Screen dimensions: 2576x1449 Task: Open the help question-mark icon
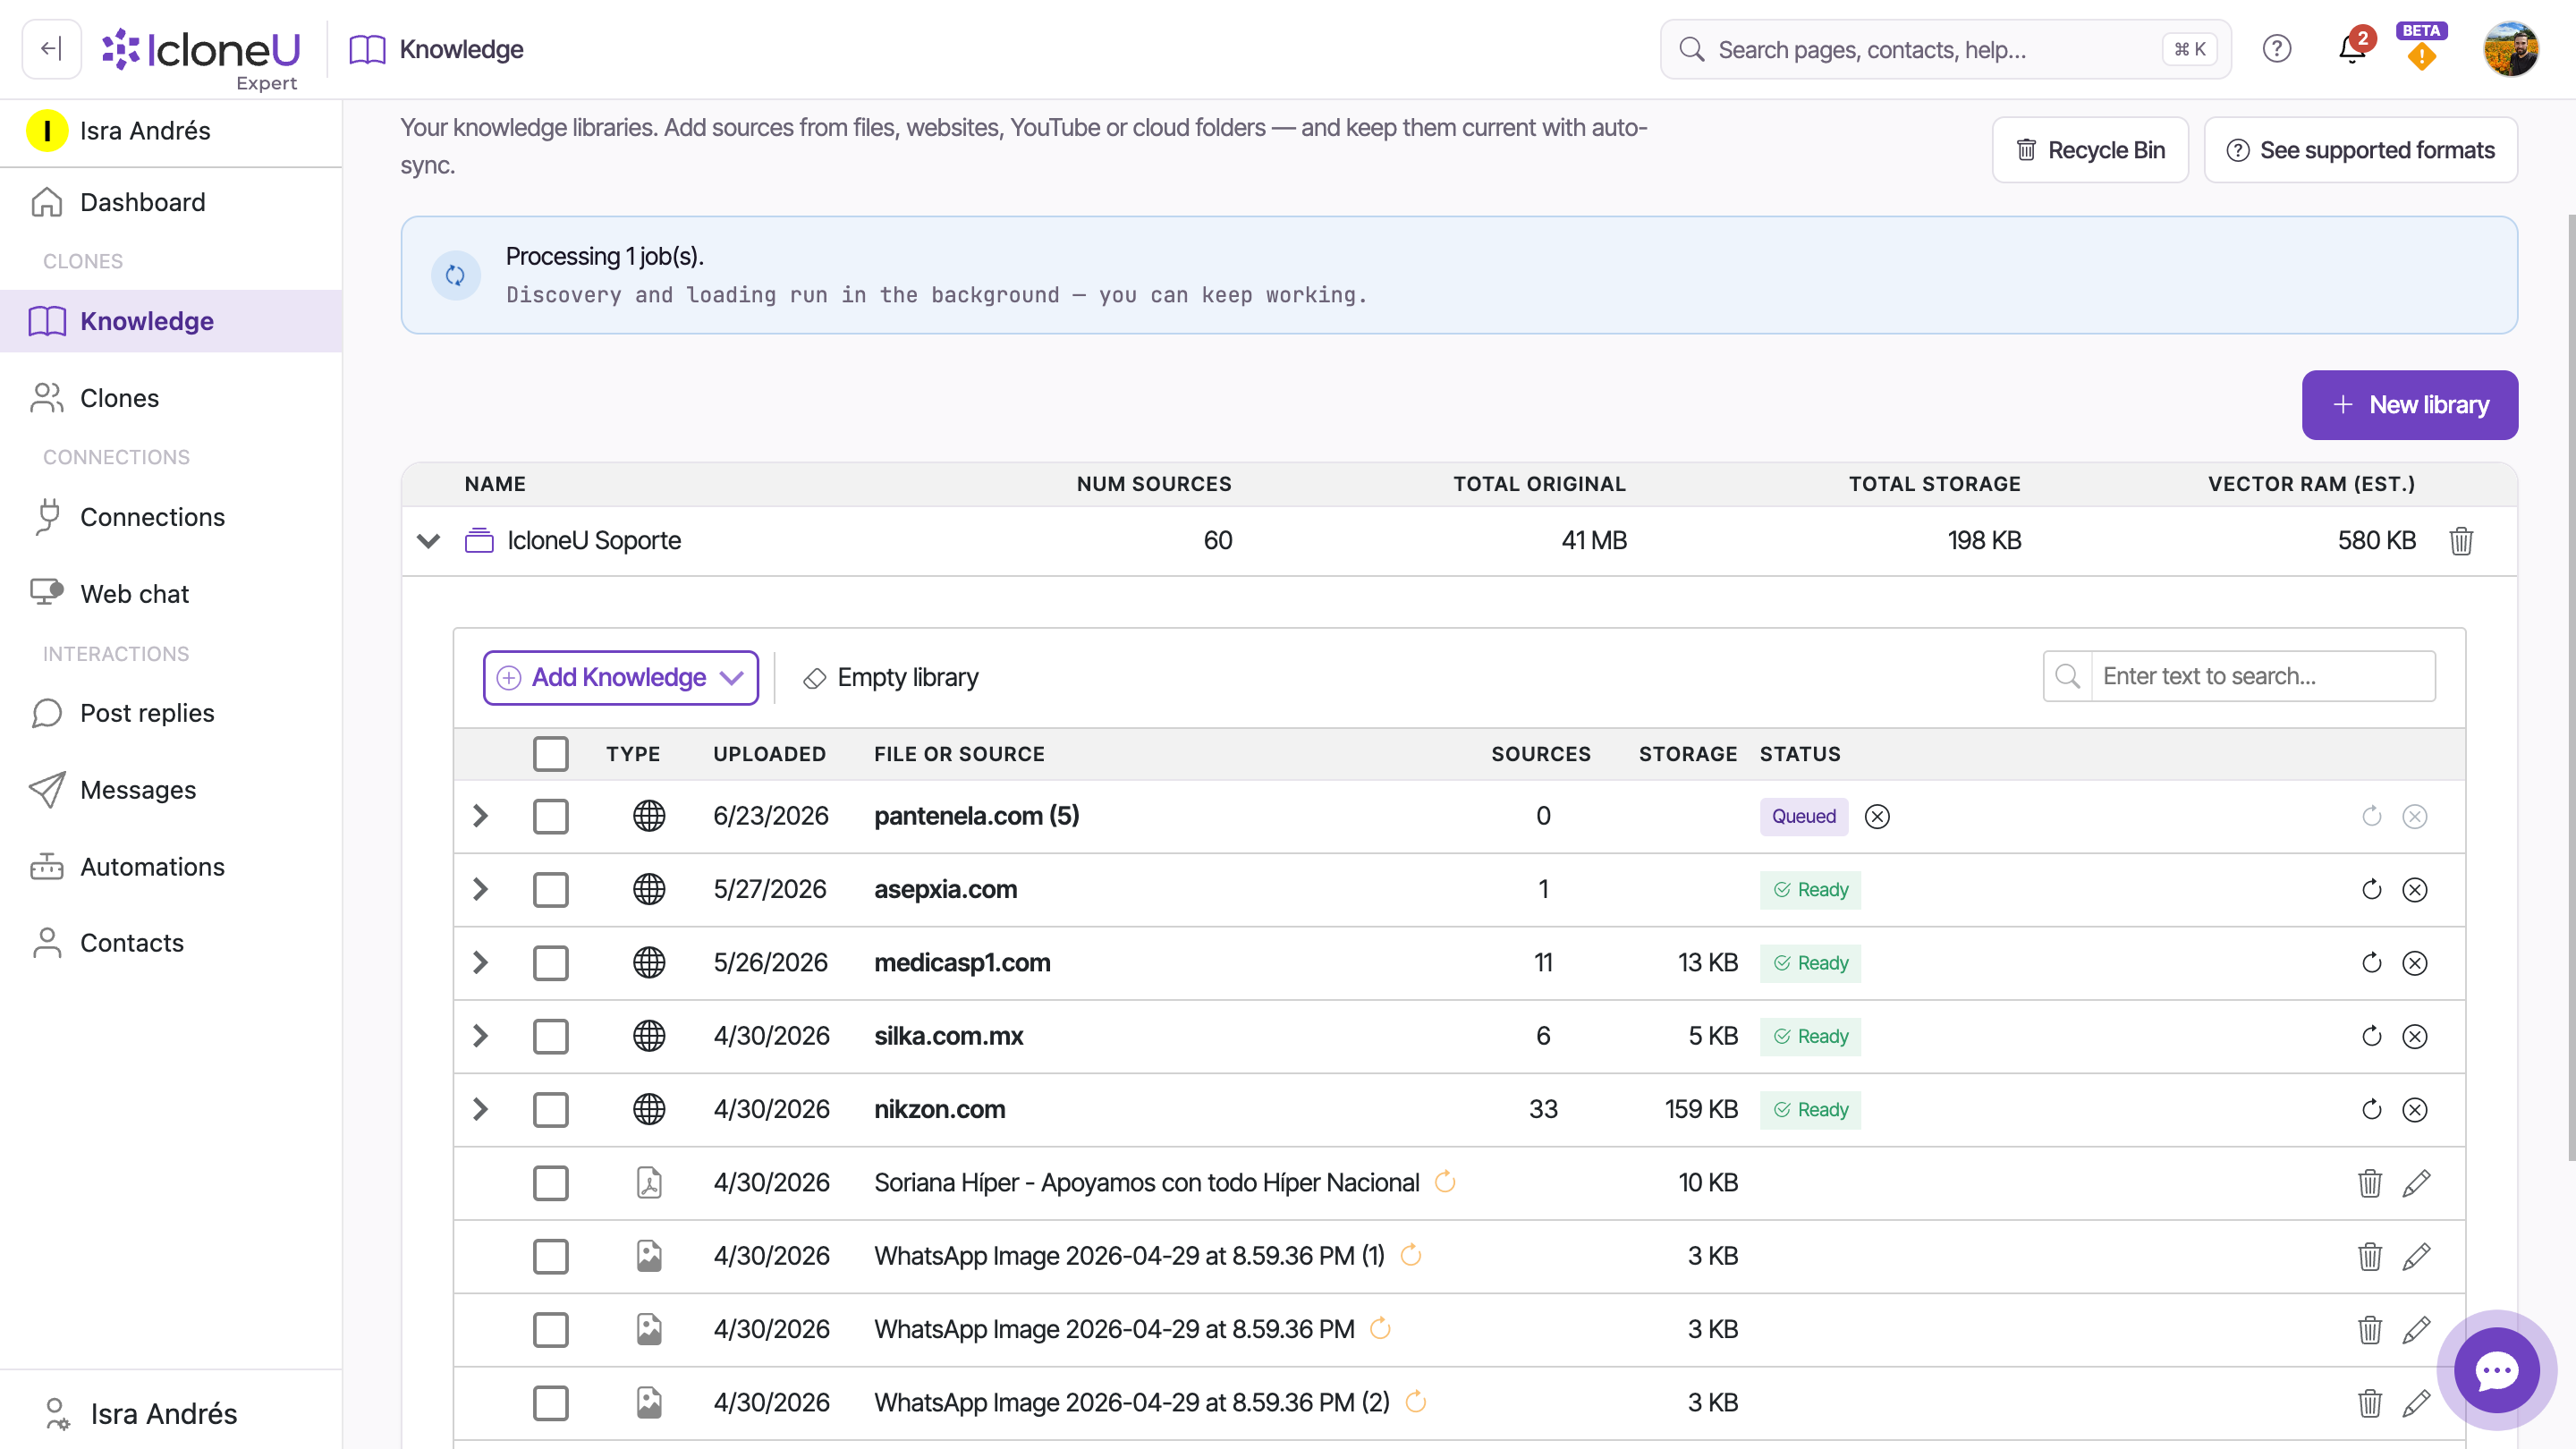2276,48
